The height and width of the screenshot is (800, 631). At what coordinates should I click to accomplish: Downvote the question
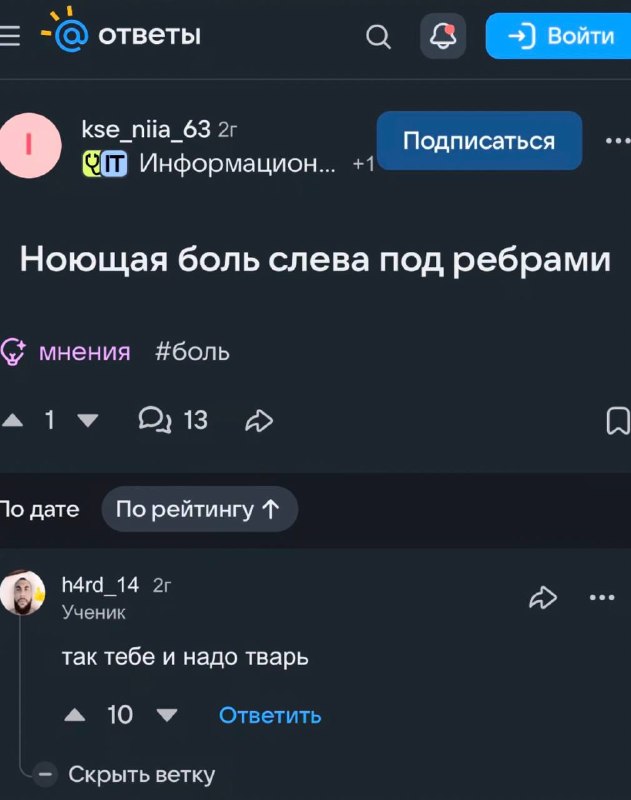click(x=88, y=420)
